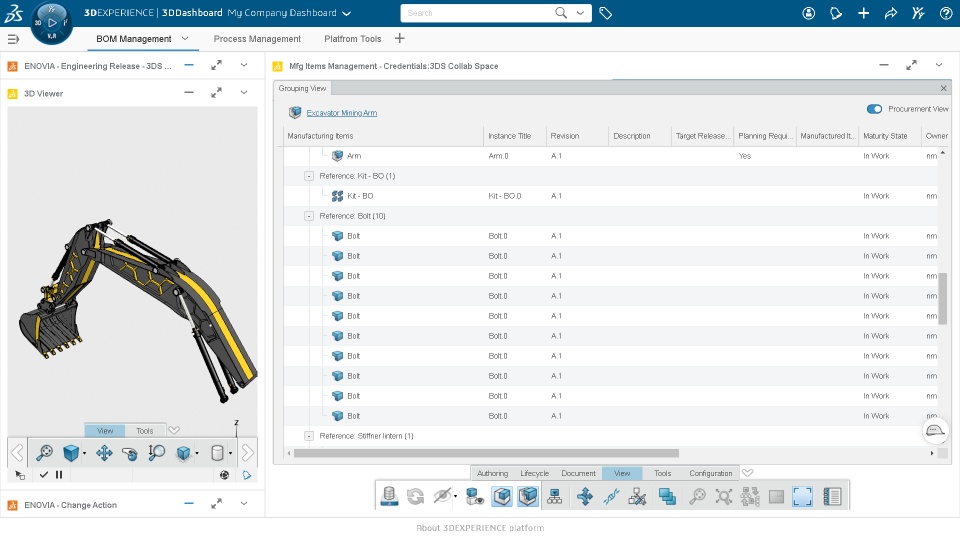
Task: Click the pause button in 3D Viewer
Action: point(59,475)
